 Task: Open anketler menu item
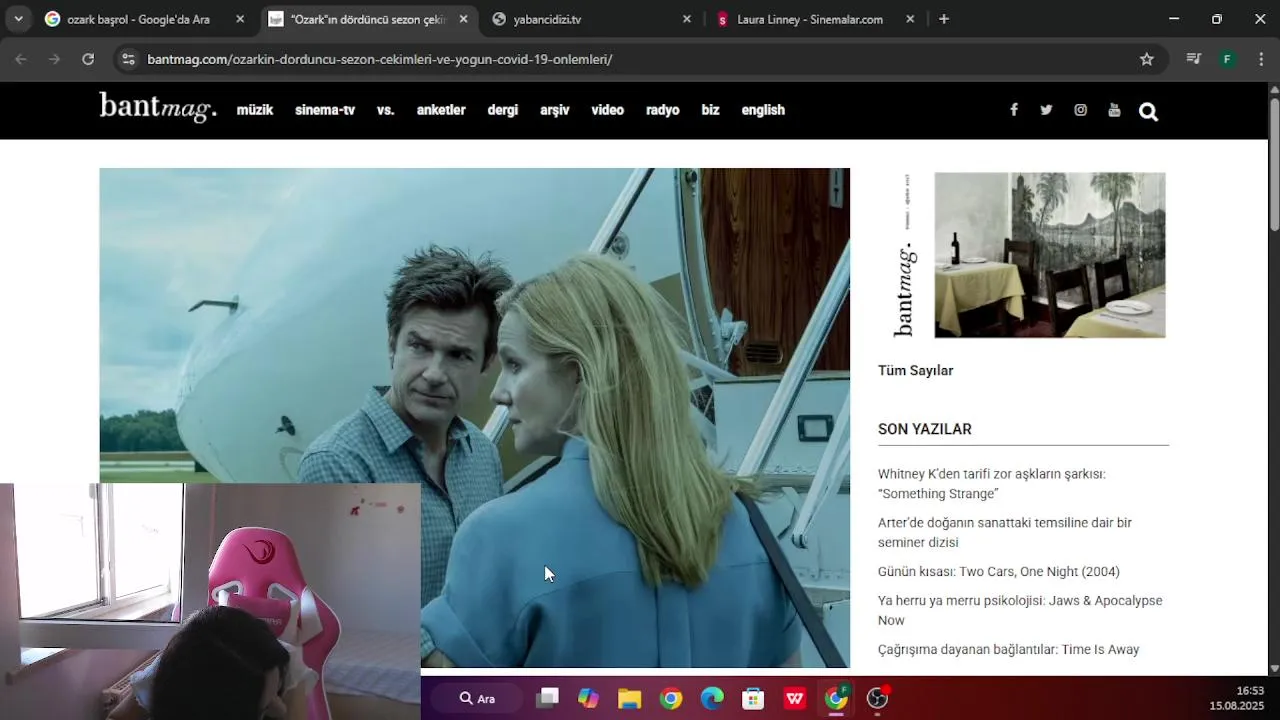[x=441, y=110]
